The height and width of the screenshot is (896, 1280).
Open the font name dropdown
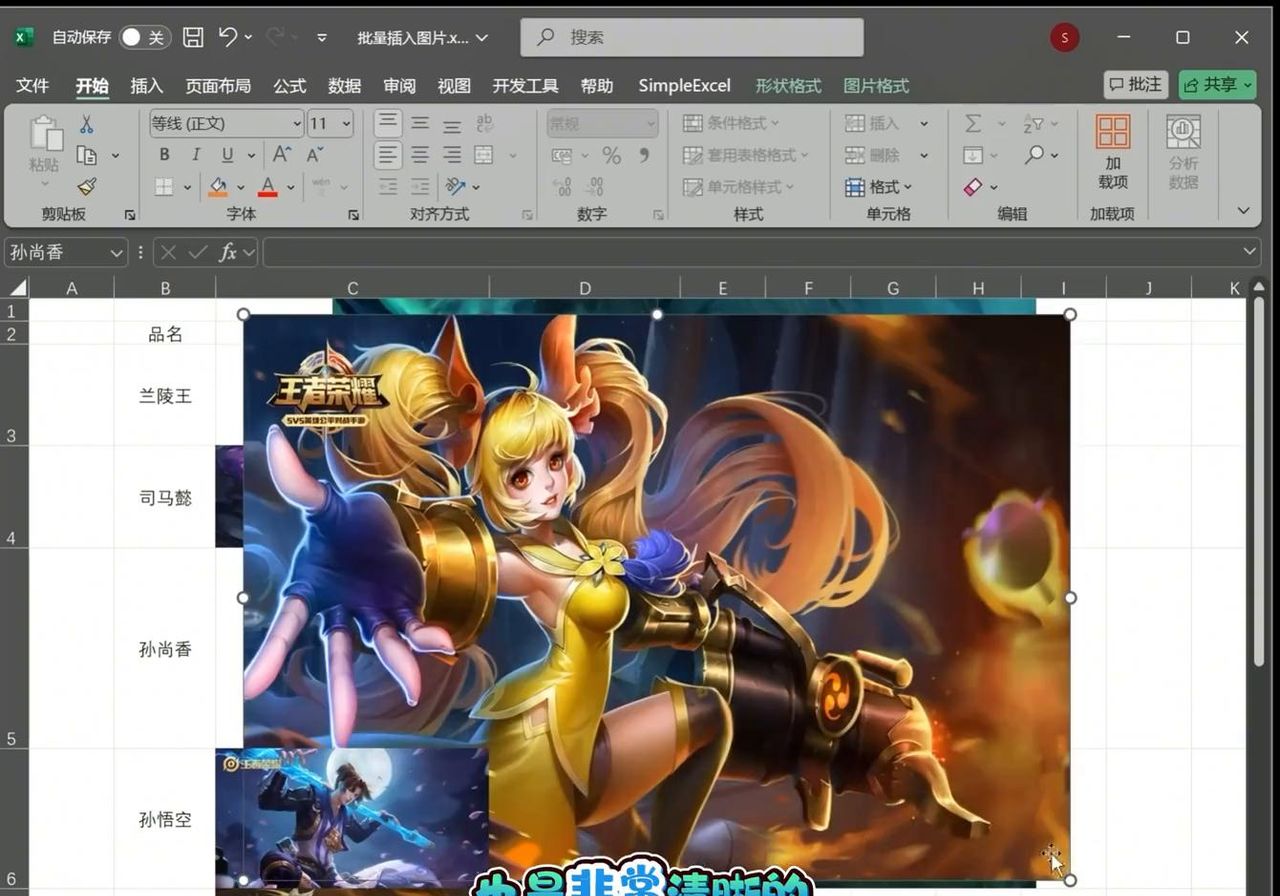(x=297, y=124)
